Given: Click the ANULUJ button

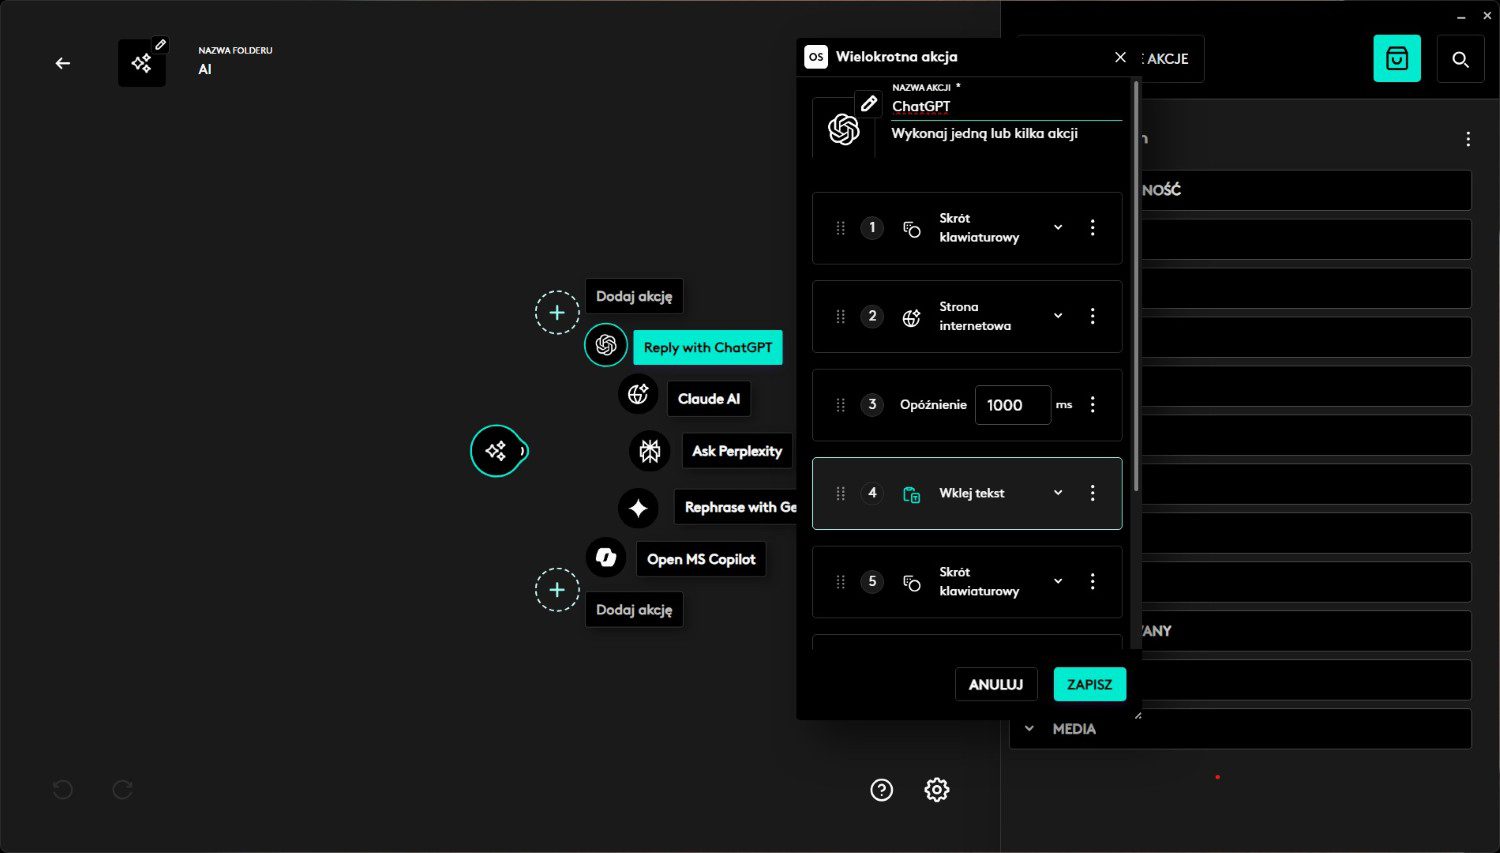Looking at the screenshot, I should [x=995, y=685].
